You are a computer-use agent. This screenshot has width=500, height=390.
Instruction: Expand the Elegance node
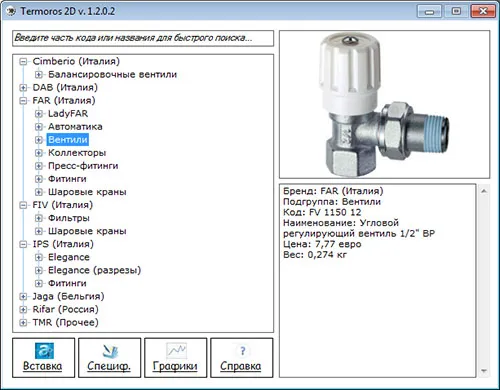click(x=39, y=257)
